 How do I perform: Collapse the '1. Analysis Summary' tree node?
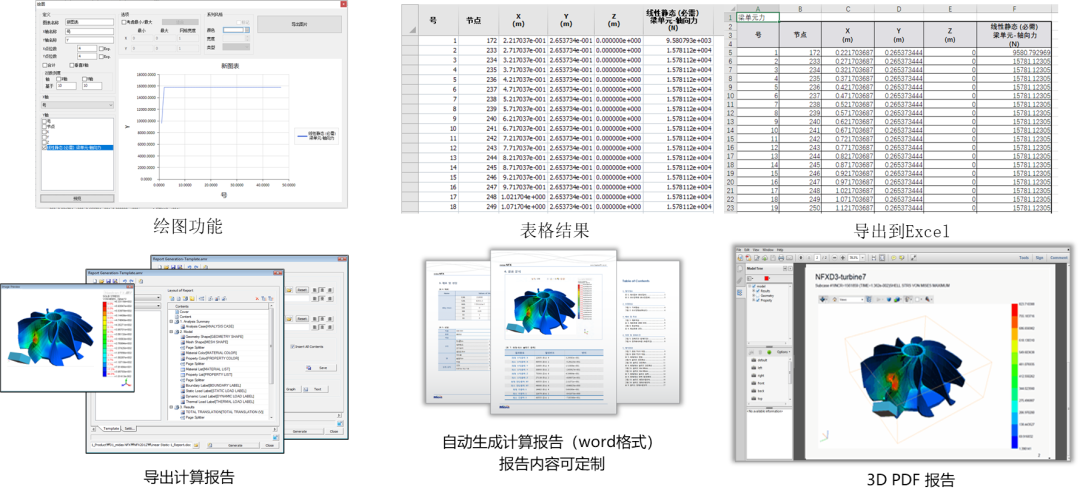tap(171, 322)
